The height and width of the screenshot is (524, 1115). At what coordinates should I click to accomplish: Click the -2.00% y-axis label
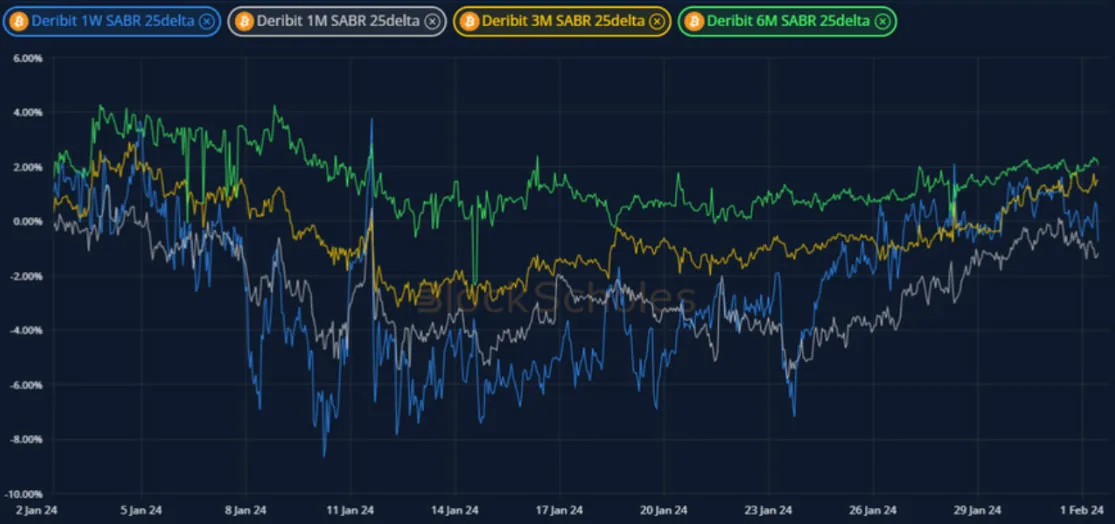click(x=27, y=276)
